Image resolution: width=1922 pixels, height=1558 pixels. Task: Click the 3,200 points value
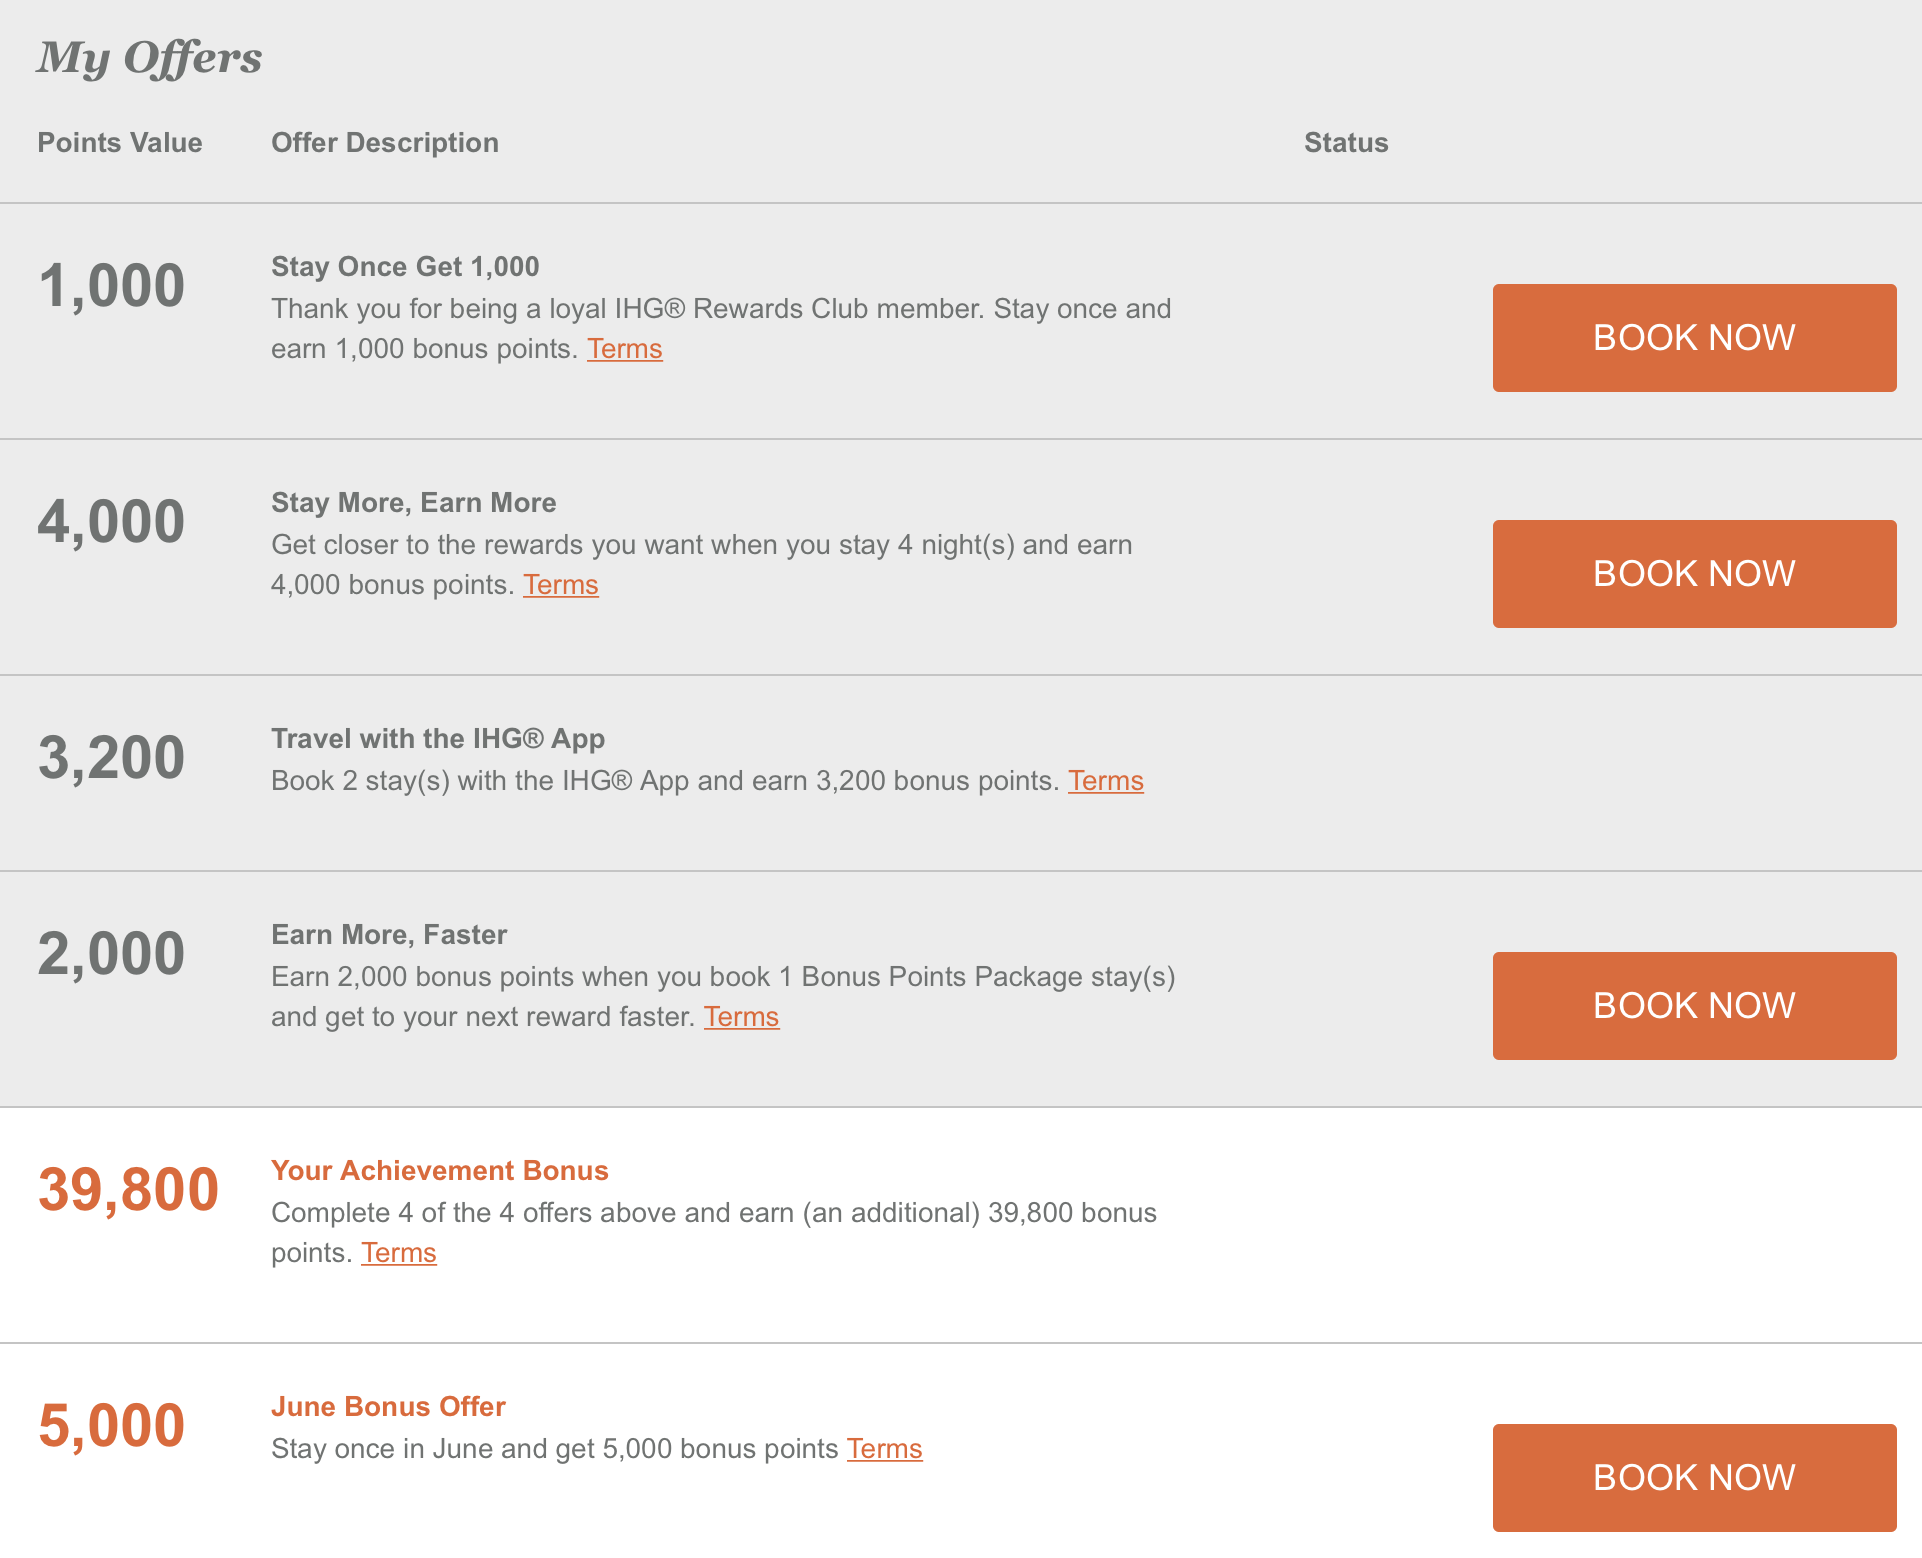click(111, 758)
